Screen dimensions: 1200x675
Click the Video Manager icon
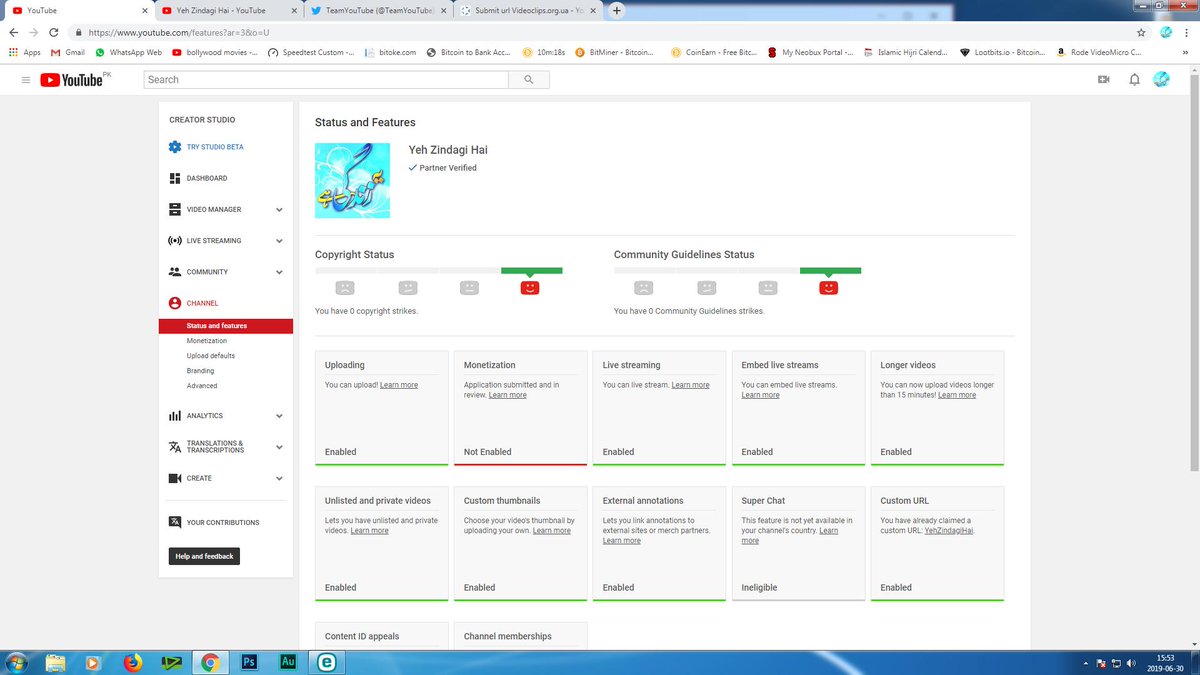pyautogui.click(x=175, y=209)
